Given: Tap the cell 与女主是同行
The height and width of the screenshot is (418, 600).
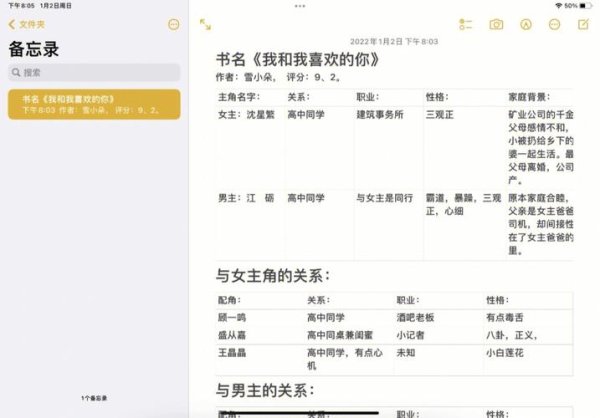Looking at the screenshot, I should [x=385, y=198].
